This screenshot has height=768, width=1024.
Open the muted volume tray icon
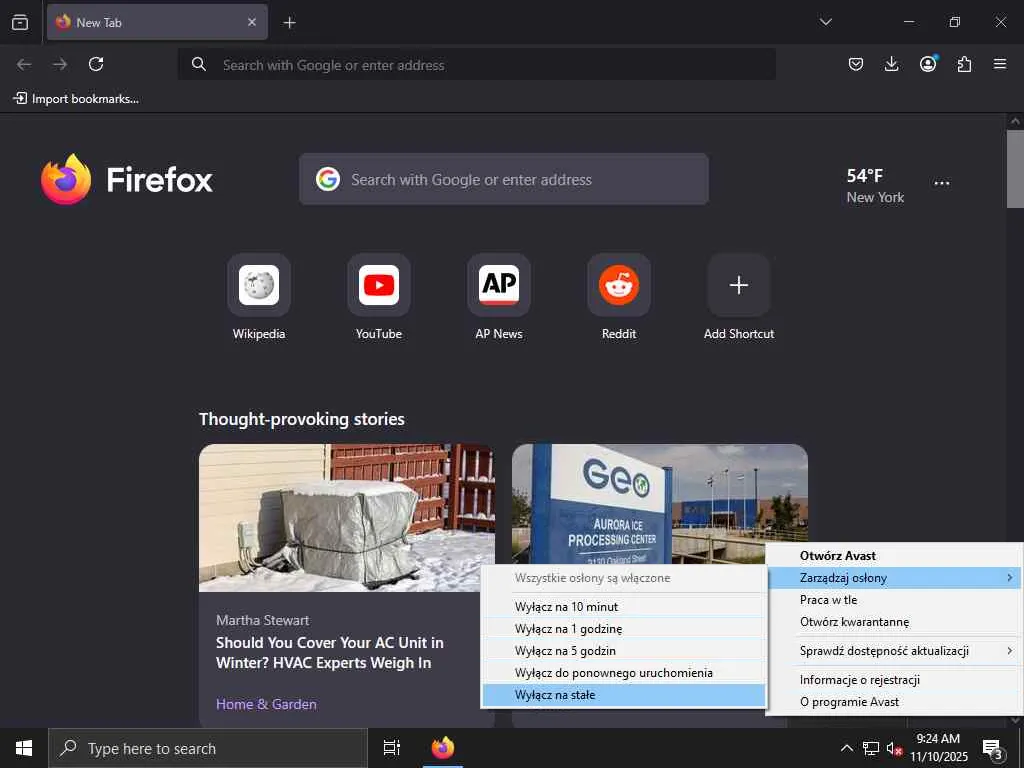coord(894,748)
